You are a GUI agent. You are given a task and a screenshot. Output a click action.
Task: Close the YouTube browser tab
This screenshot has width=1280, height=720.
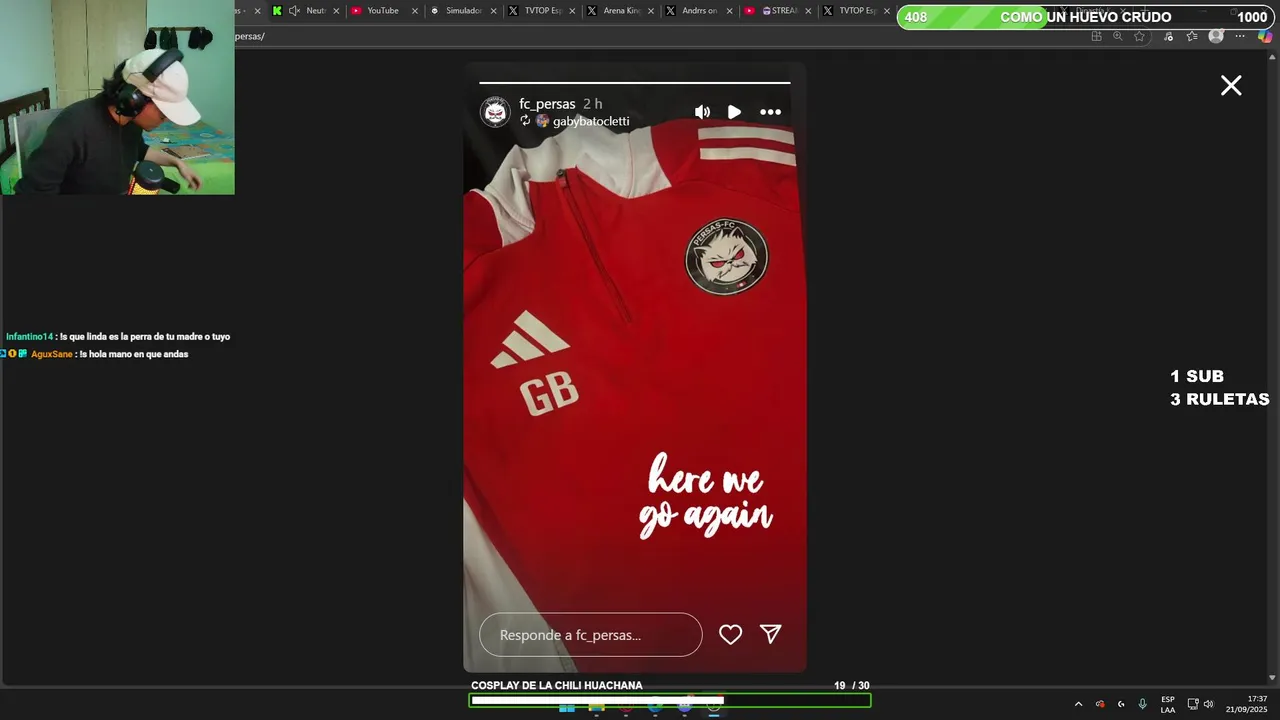pyautogui.click(x=415, y=11)
